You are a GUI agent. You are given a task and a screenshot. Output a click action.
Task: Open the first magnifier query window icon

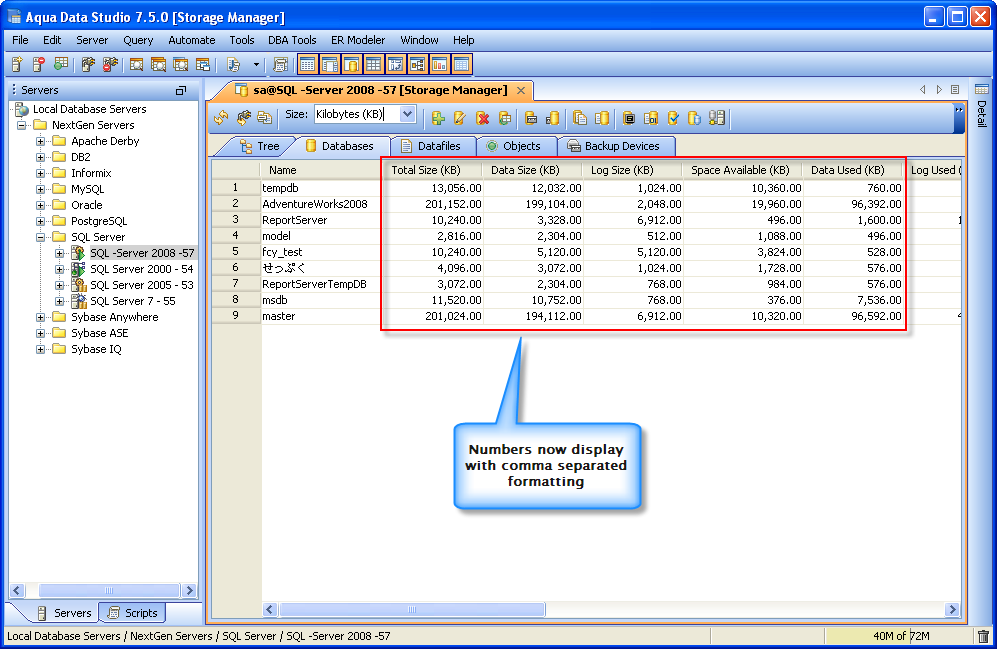[x=136, y=64]
